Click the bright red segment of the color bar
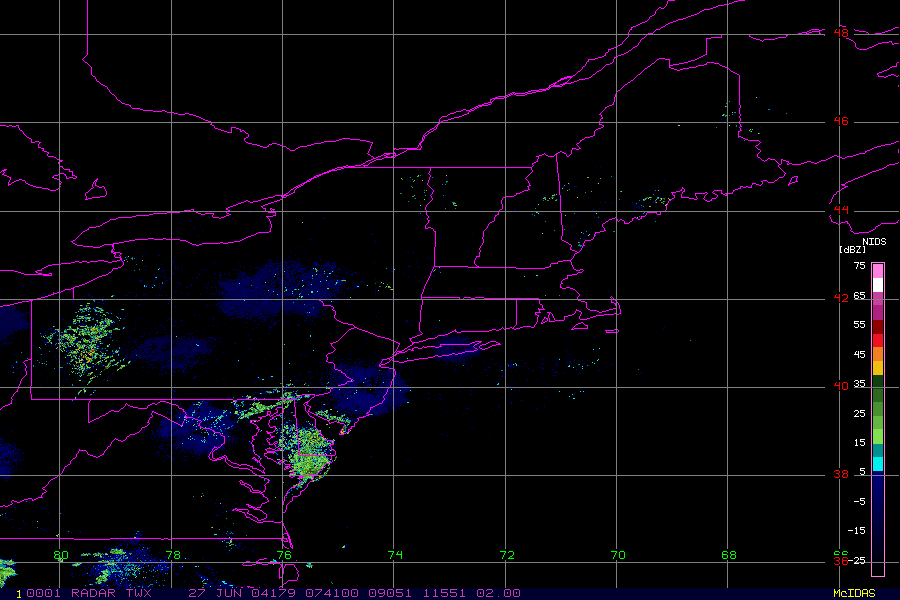The width and height of the screenshot is (900, 600). point(878,340)
